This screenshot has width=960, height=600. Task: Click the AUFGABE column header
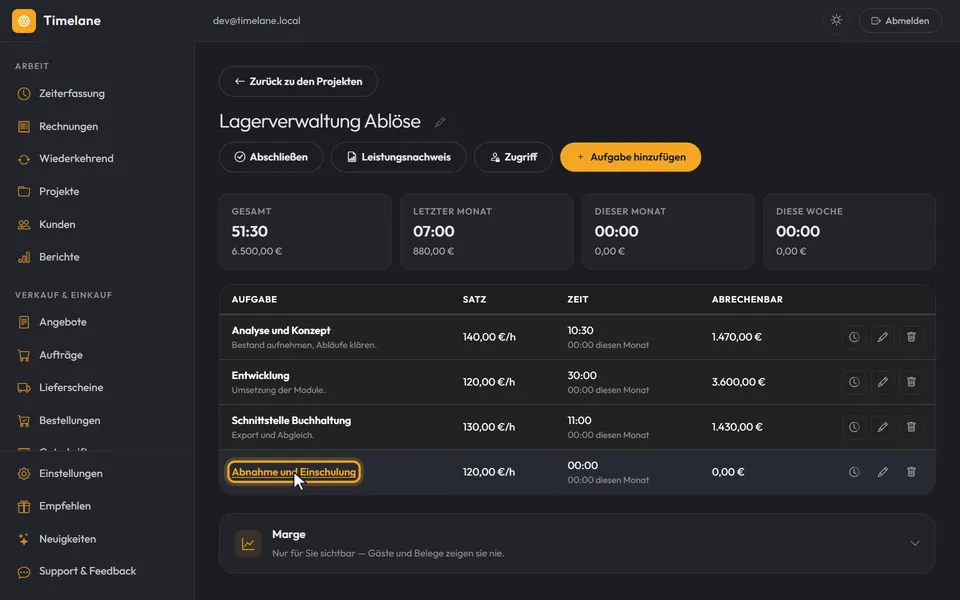[254, 299]
